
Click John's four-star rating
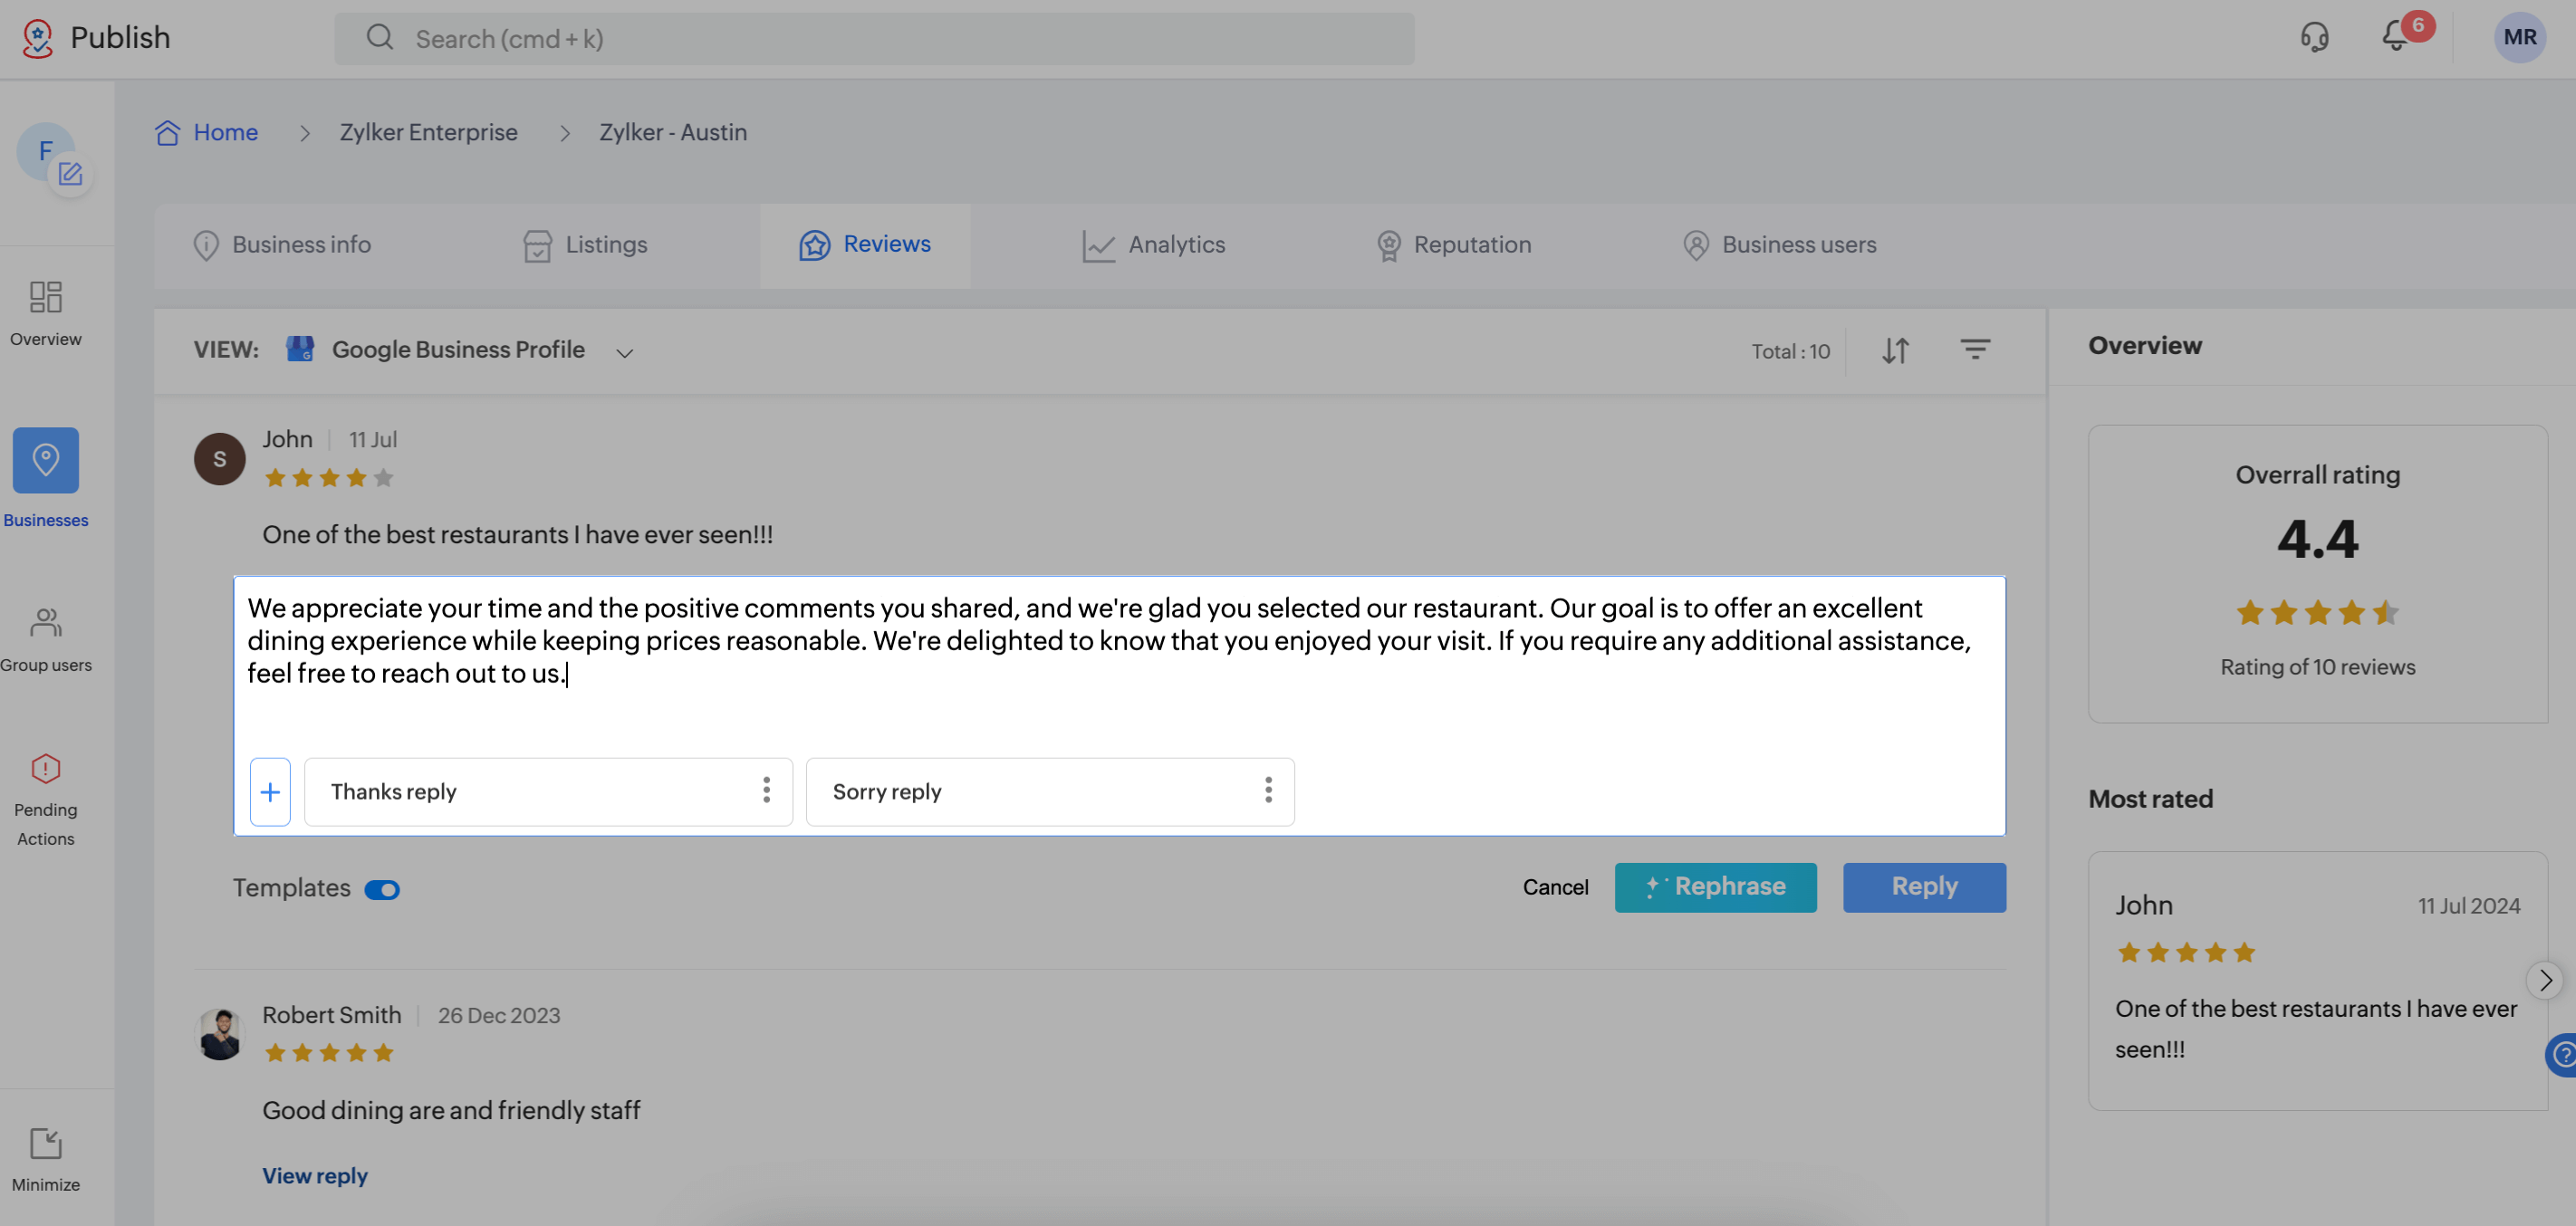tap(329, 478)
